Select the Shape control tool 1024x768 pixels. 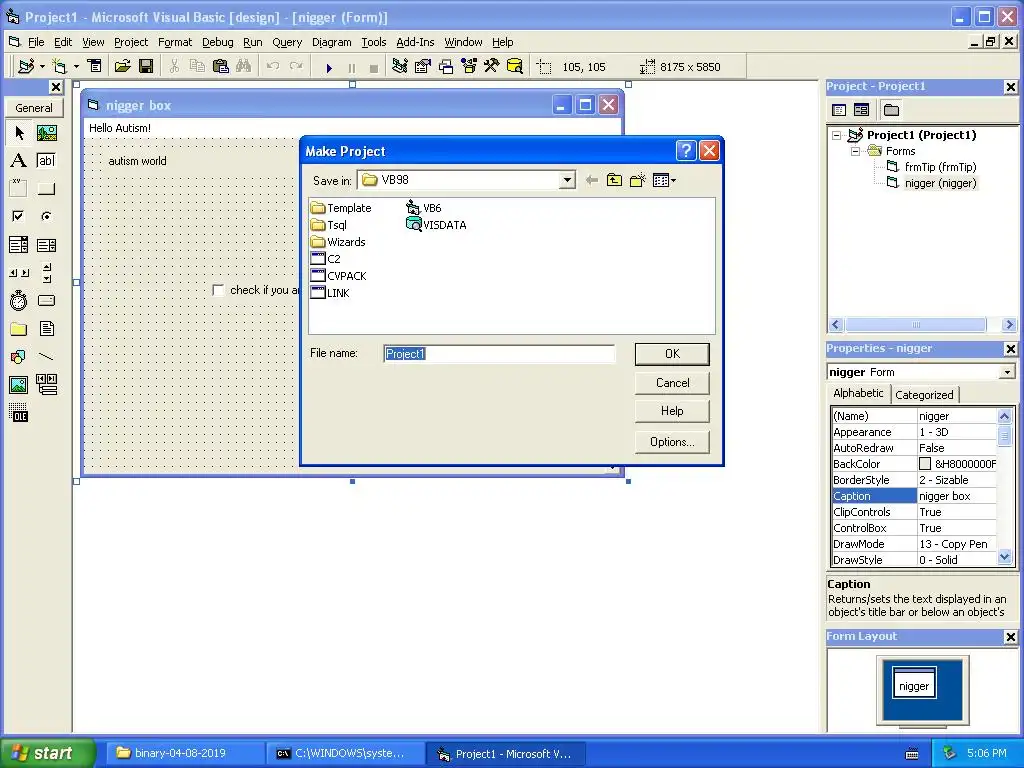pyautogui.click(x=19, y=357)
